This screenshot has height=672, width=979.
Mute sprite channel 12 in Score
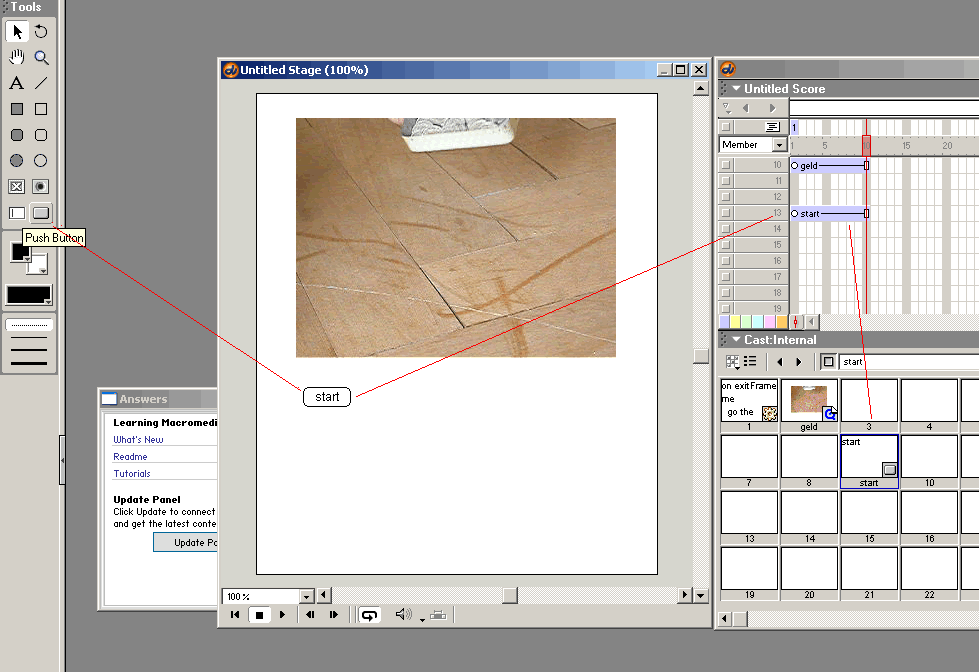pos(726,197)
